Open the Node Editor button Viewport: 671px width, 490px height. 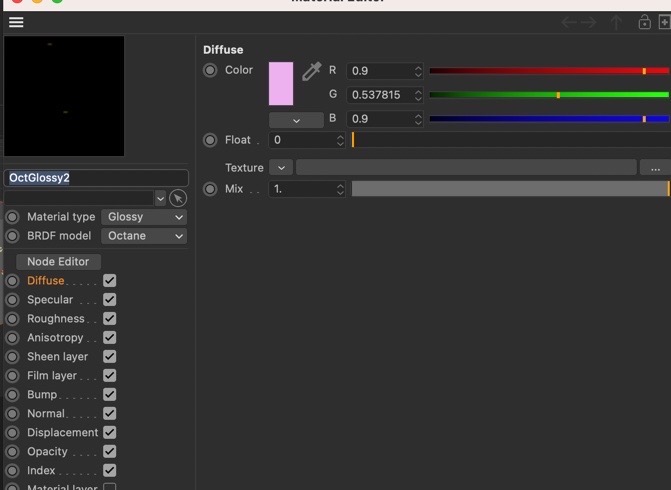point(58,261)
